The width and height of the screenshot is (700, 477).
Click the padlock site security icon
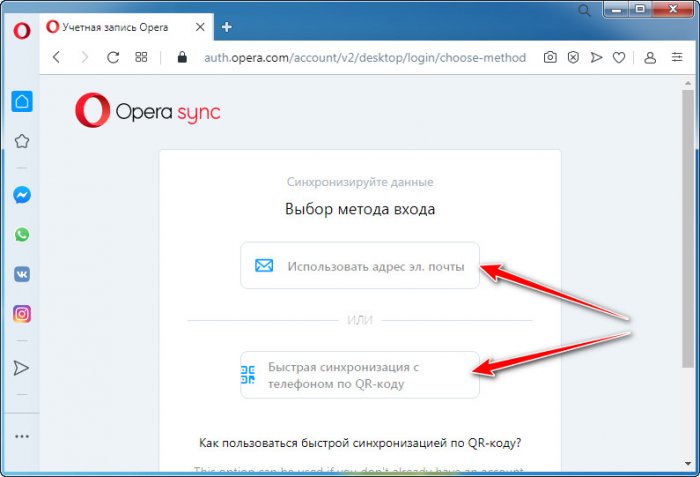tap(182, 57)
